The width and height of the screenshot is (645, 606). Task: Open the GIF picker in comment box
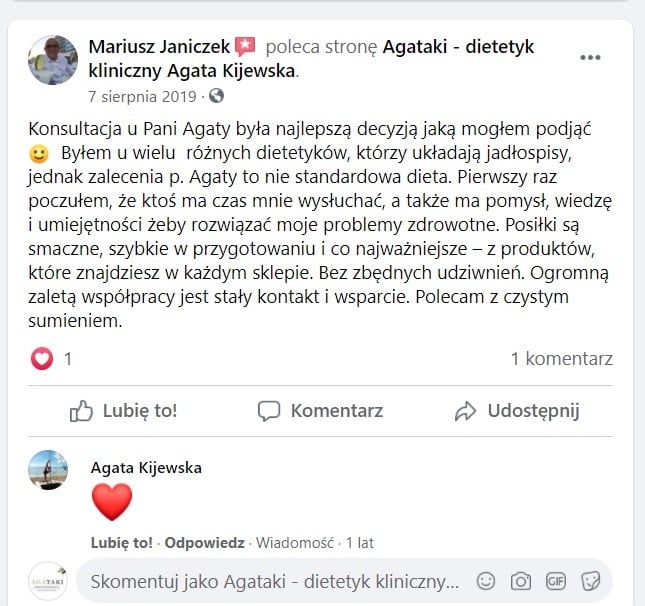[x=556, y=581]
